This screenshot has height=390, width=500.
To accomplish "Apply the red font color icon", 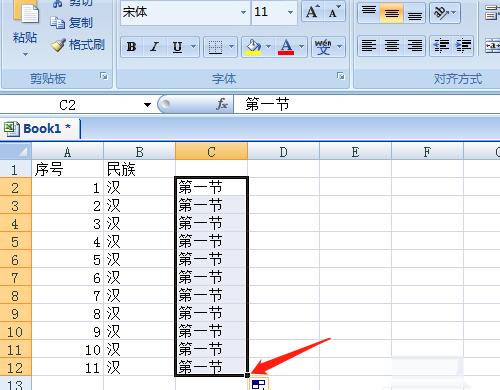I will point(286,47).
